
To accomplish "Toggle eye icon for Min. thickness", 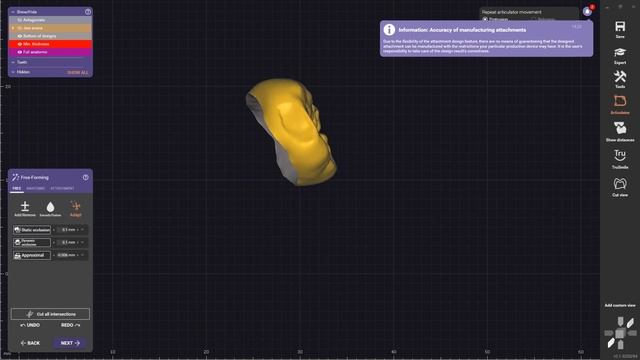I will (x=20, y=44).
